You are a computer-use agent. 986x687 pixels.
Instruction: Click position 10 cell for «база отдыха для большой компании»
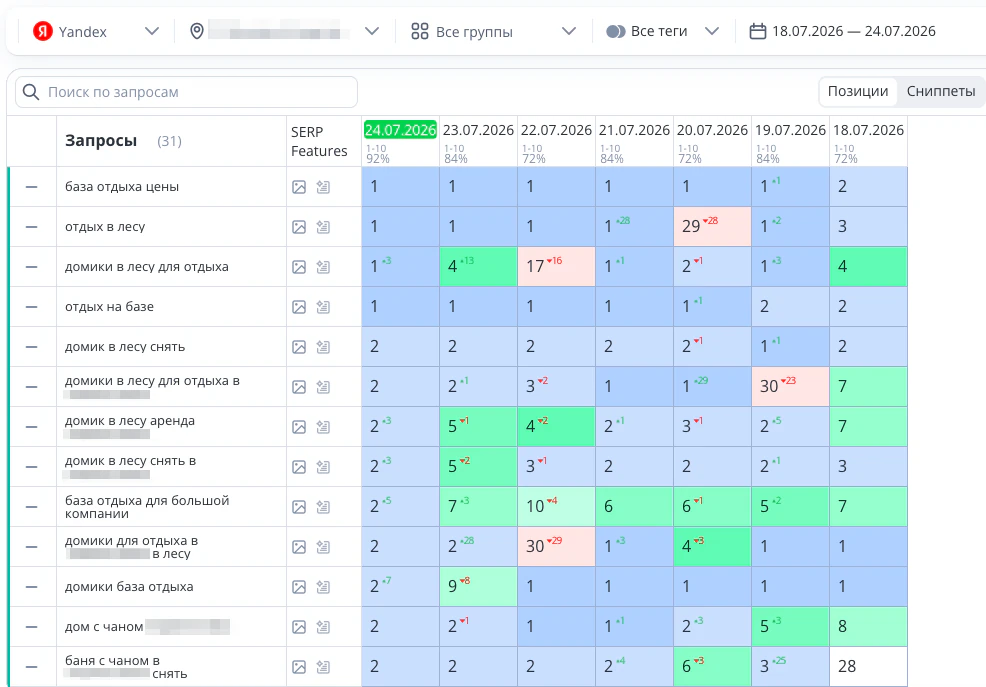pos(556,507)
